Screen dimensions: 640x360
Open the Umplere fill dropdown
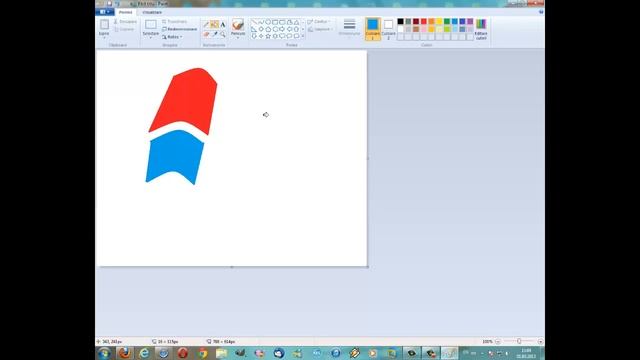pos(320,29)
